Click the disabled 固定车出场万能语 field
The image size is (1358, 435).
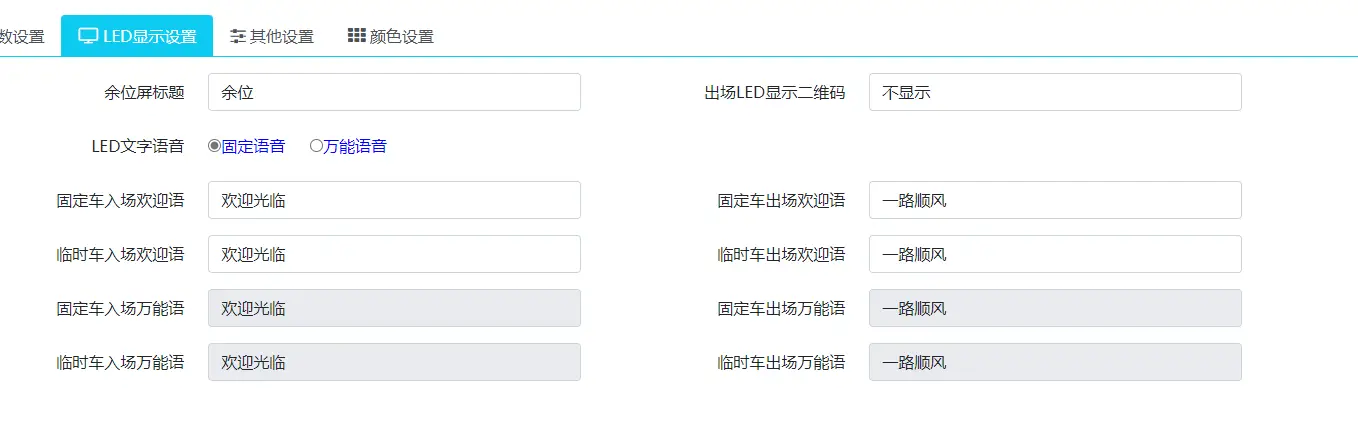pos(1055,308)
